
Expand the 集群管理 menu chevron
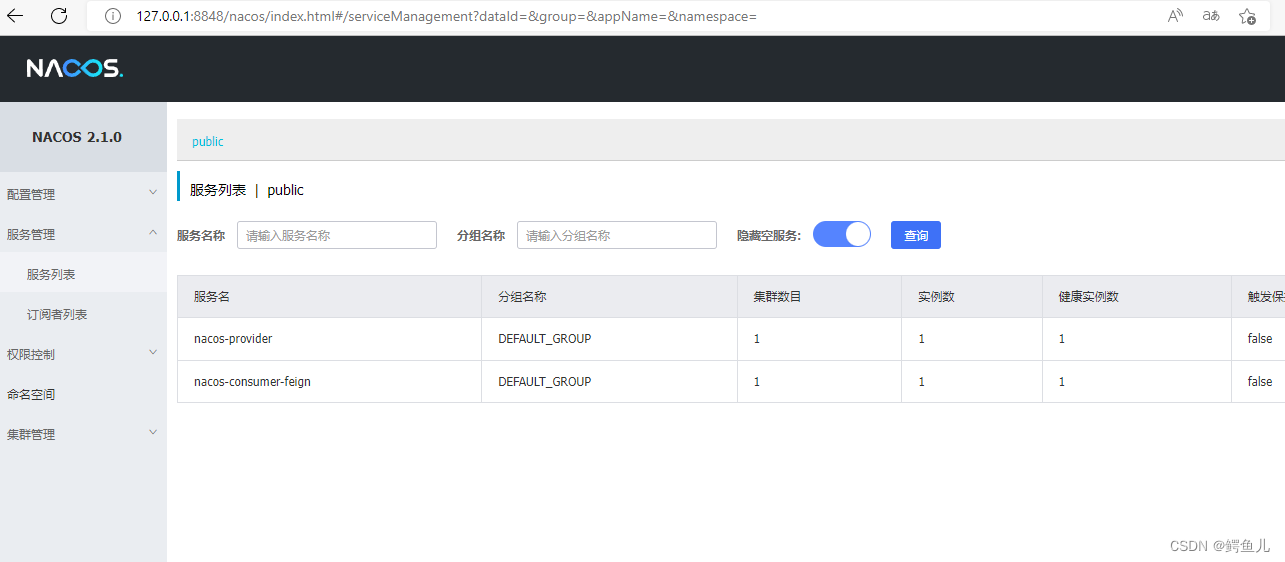pyautogui.click(x=153, y=432)
